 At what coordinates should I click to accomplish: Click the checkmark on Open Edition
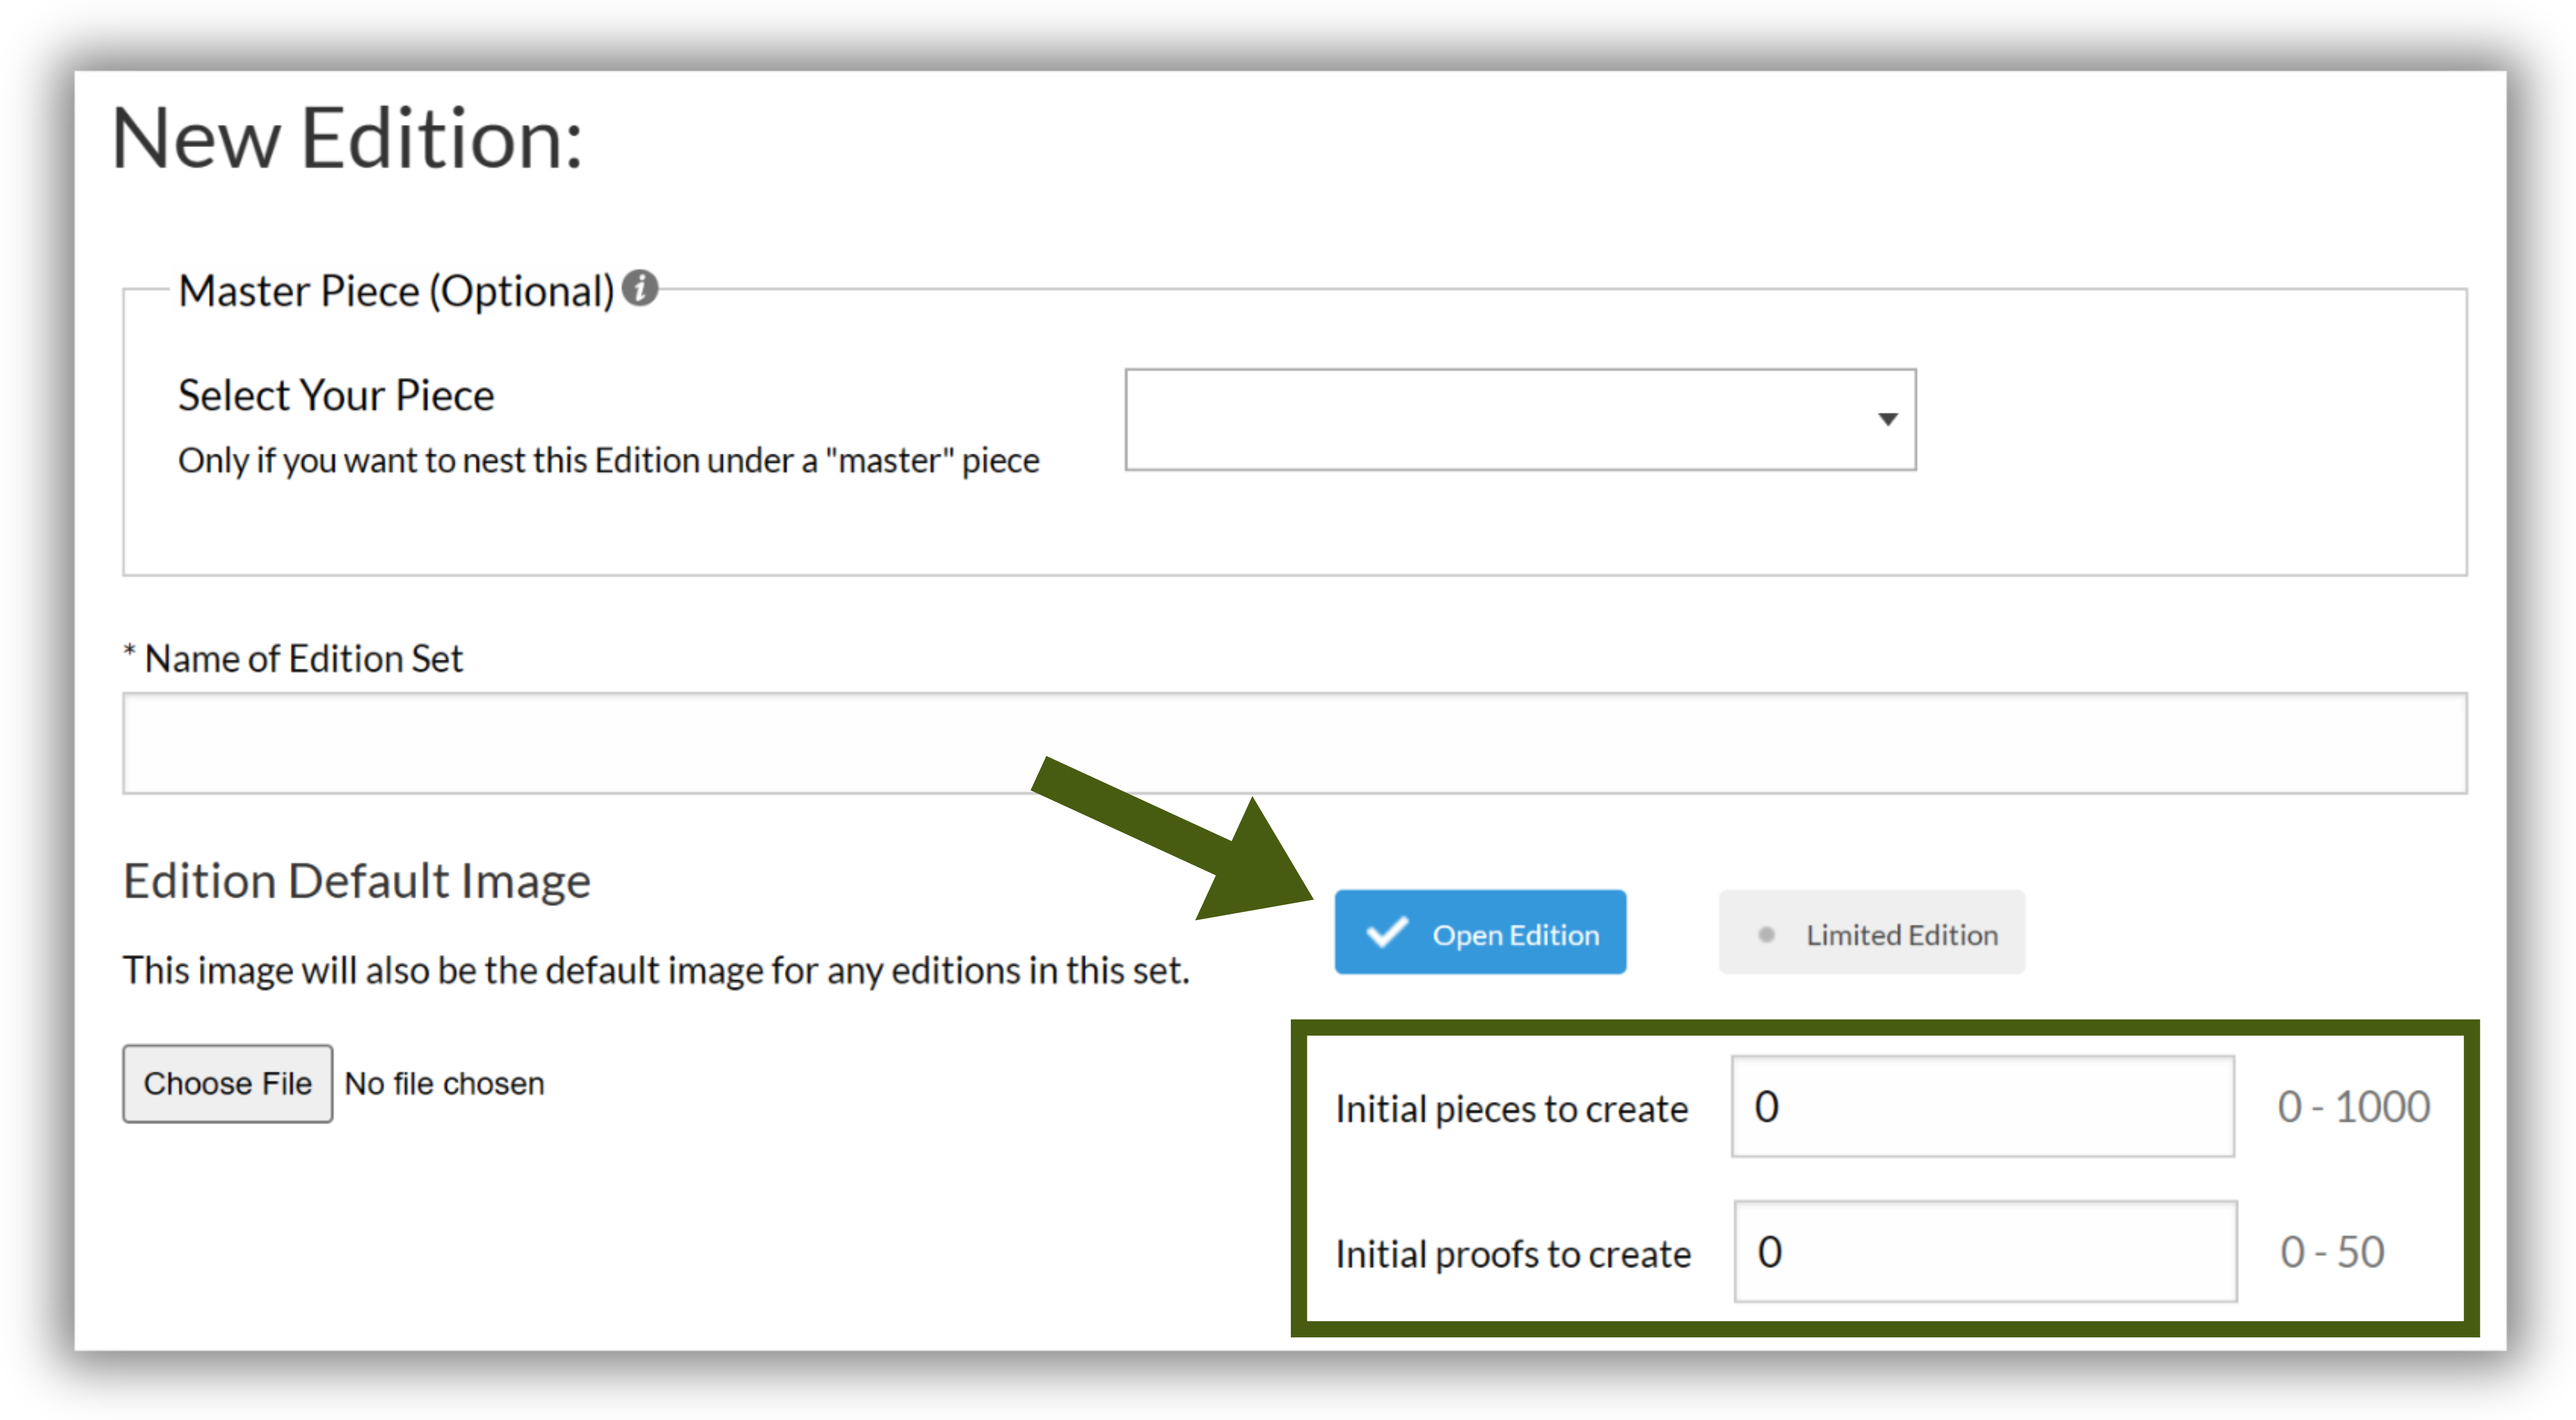[1387, 932]
